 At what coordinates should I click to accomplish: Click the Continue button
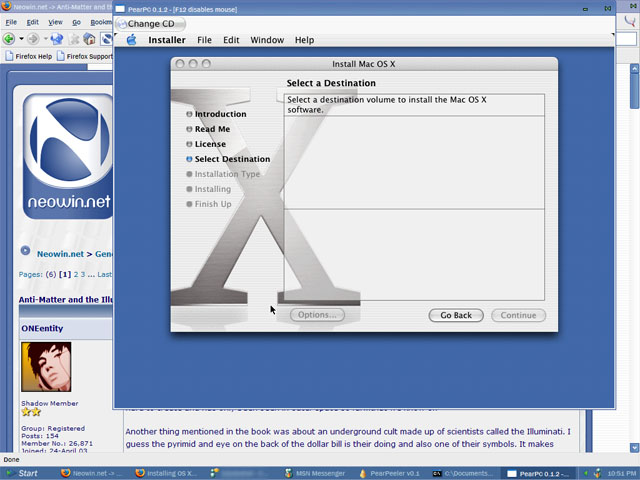pos(518,315)
